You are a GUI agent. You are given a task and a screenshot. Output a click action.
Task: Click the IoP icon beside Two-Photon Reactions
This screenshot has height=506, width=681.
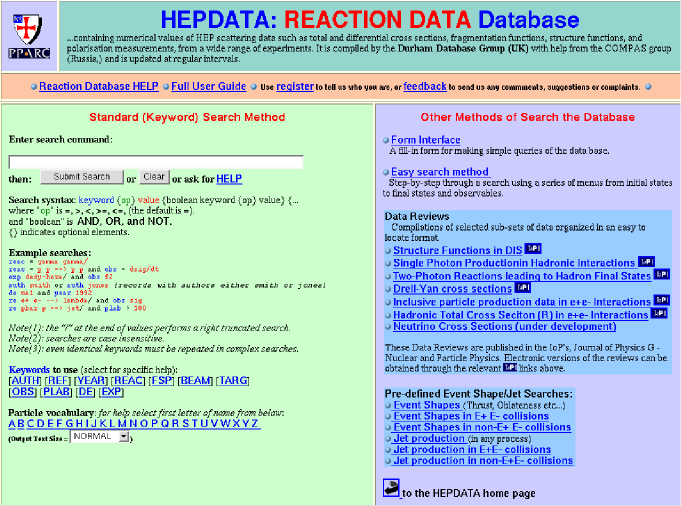(x=662, y=274)
